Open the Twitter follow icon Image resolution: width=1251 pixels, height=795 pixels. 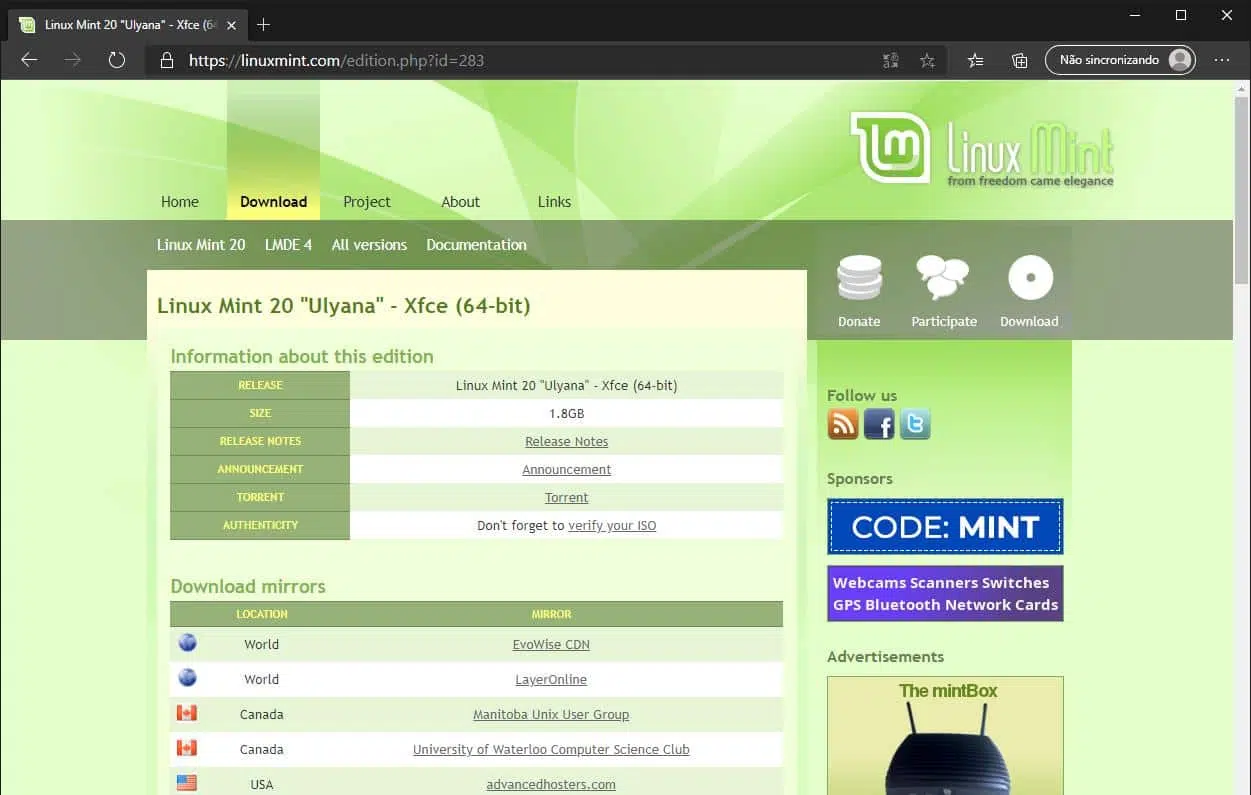(915, 424)
